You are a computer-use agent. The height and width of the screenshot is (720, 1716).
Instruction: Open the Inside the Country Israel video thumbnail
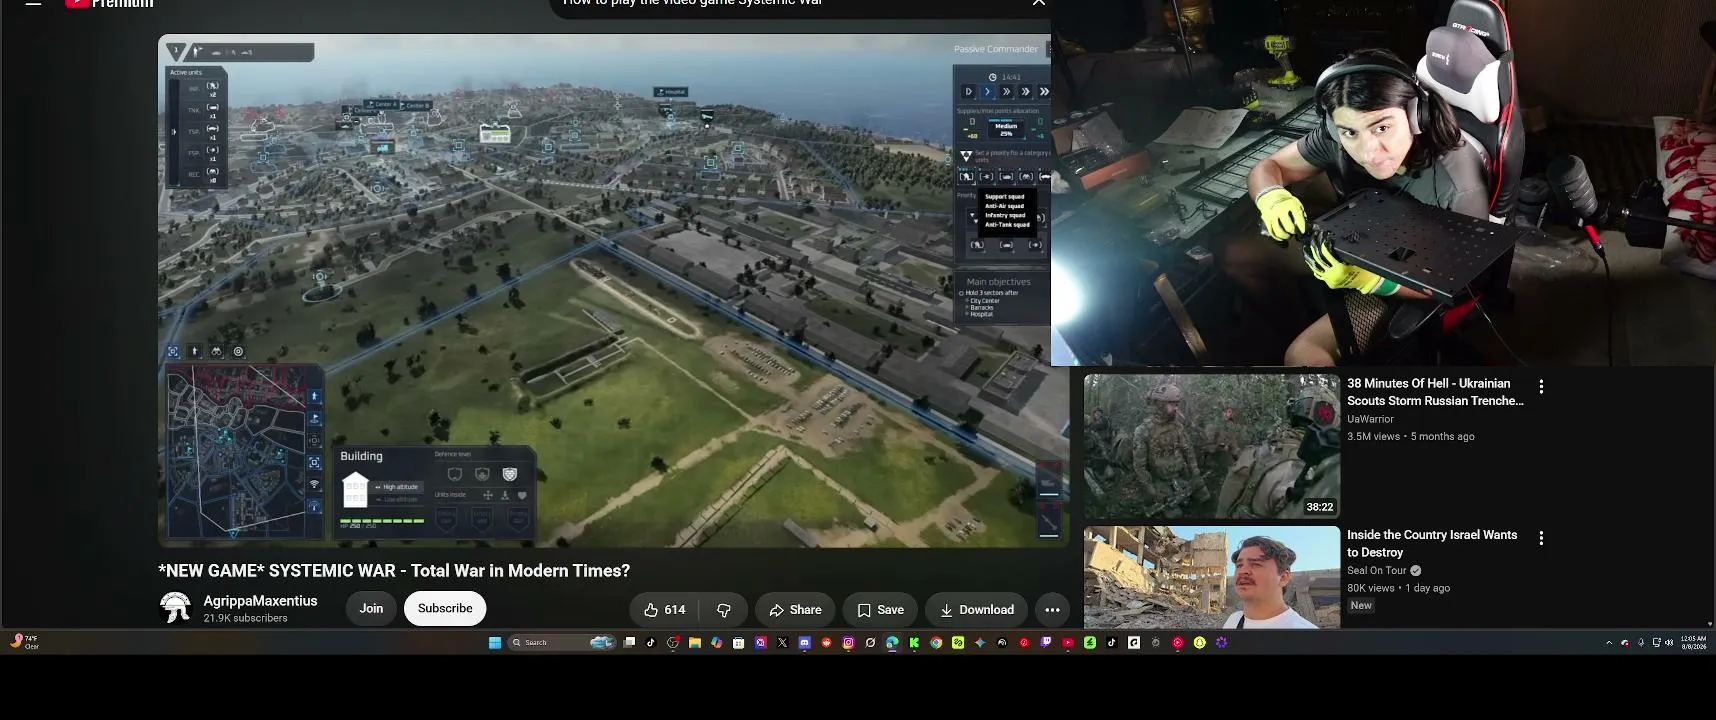(x=1212, y=577)
